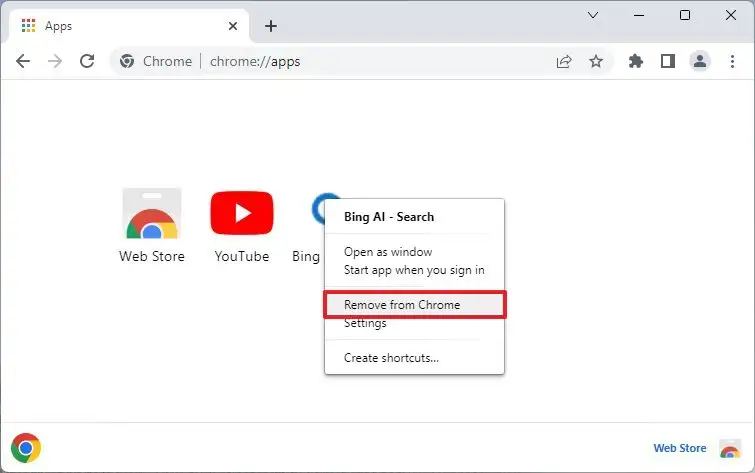
Task: Open a new tab with the plus button
Action: tap(271, 26)
